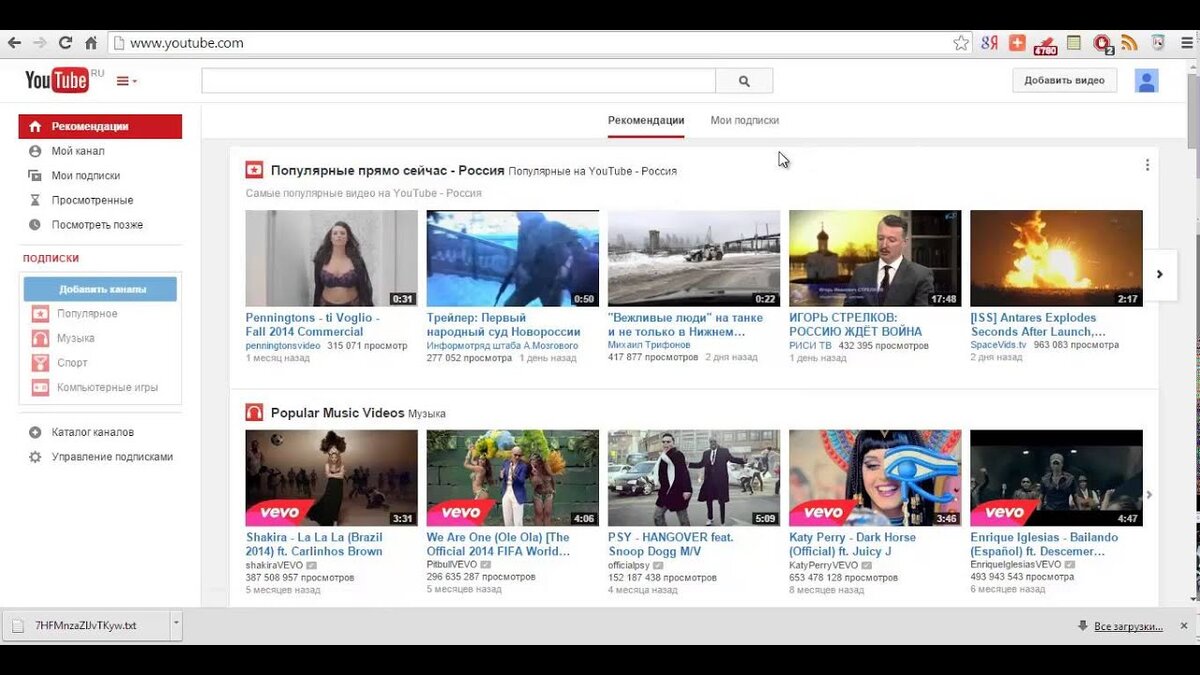Screen dimensions: 1200x675
Task: Open the three-dot menu of the popular section
Action: coord(1147,165)
